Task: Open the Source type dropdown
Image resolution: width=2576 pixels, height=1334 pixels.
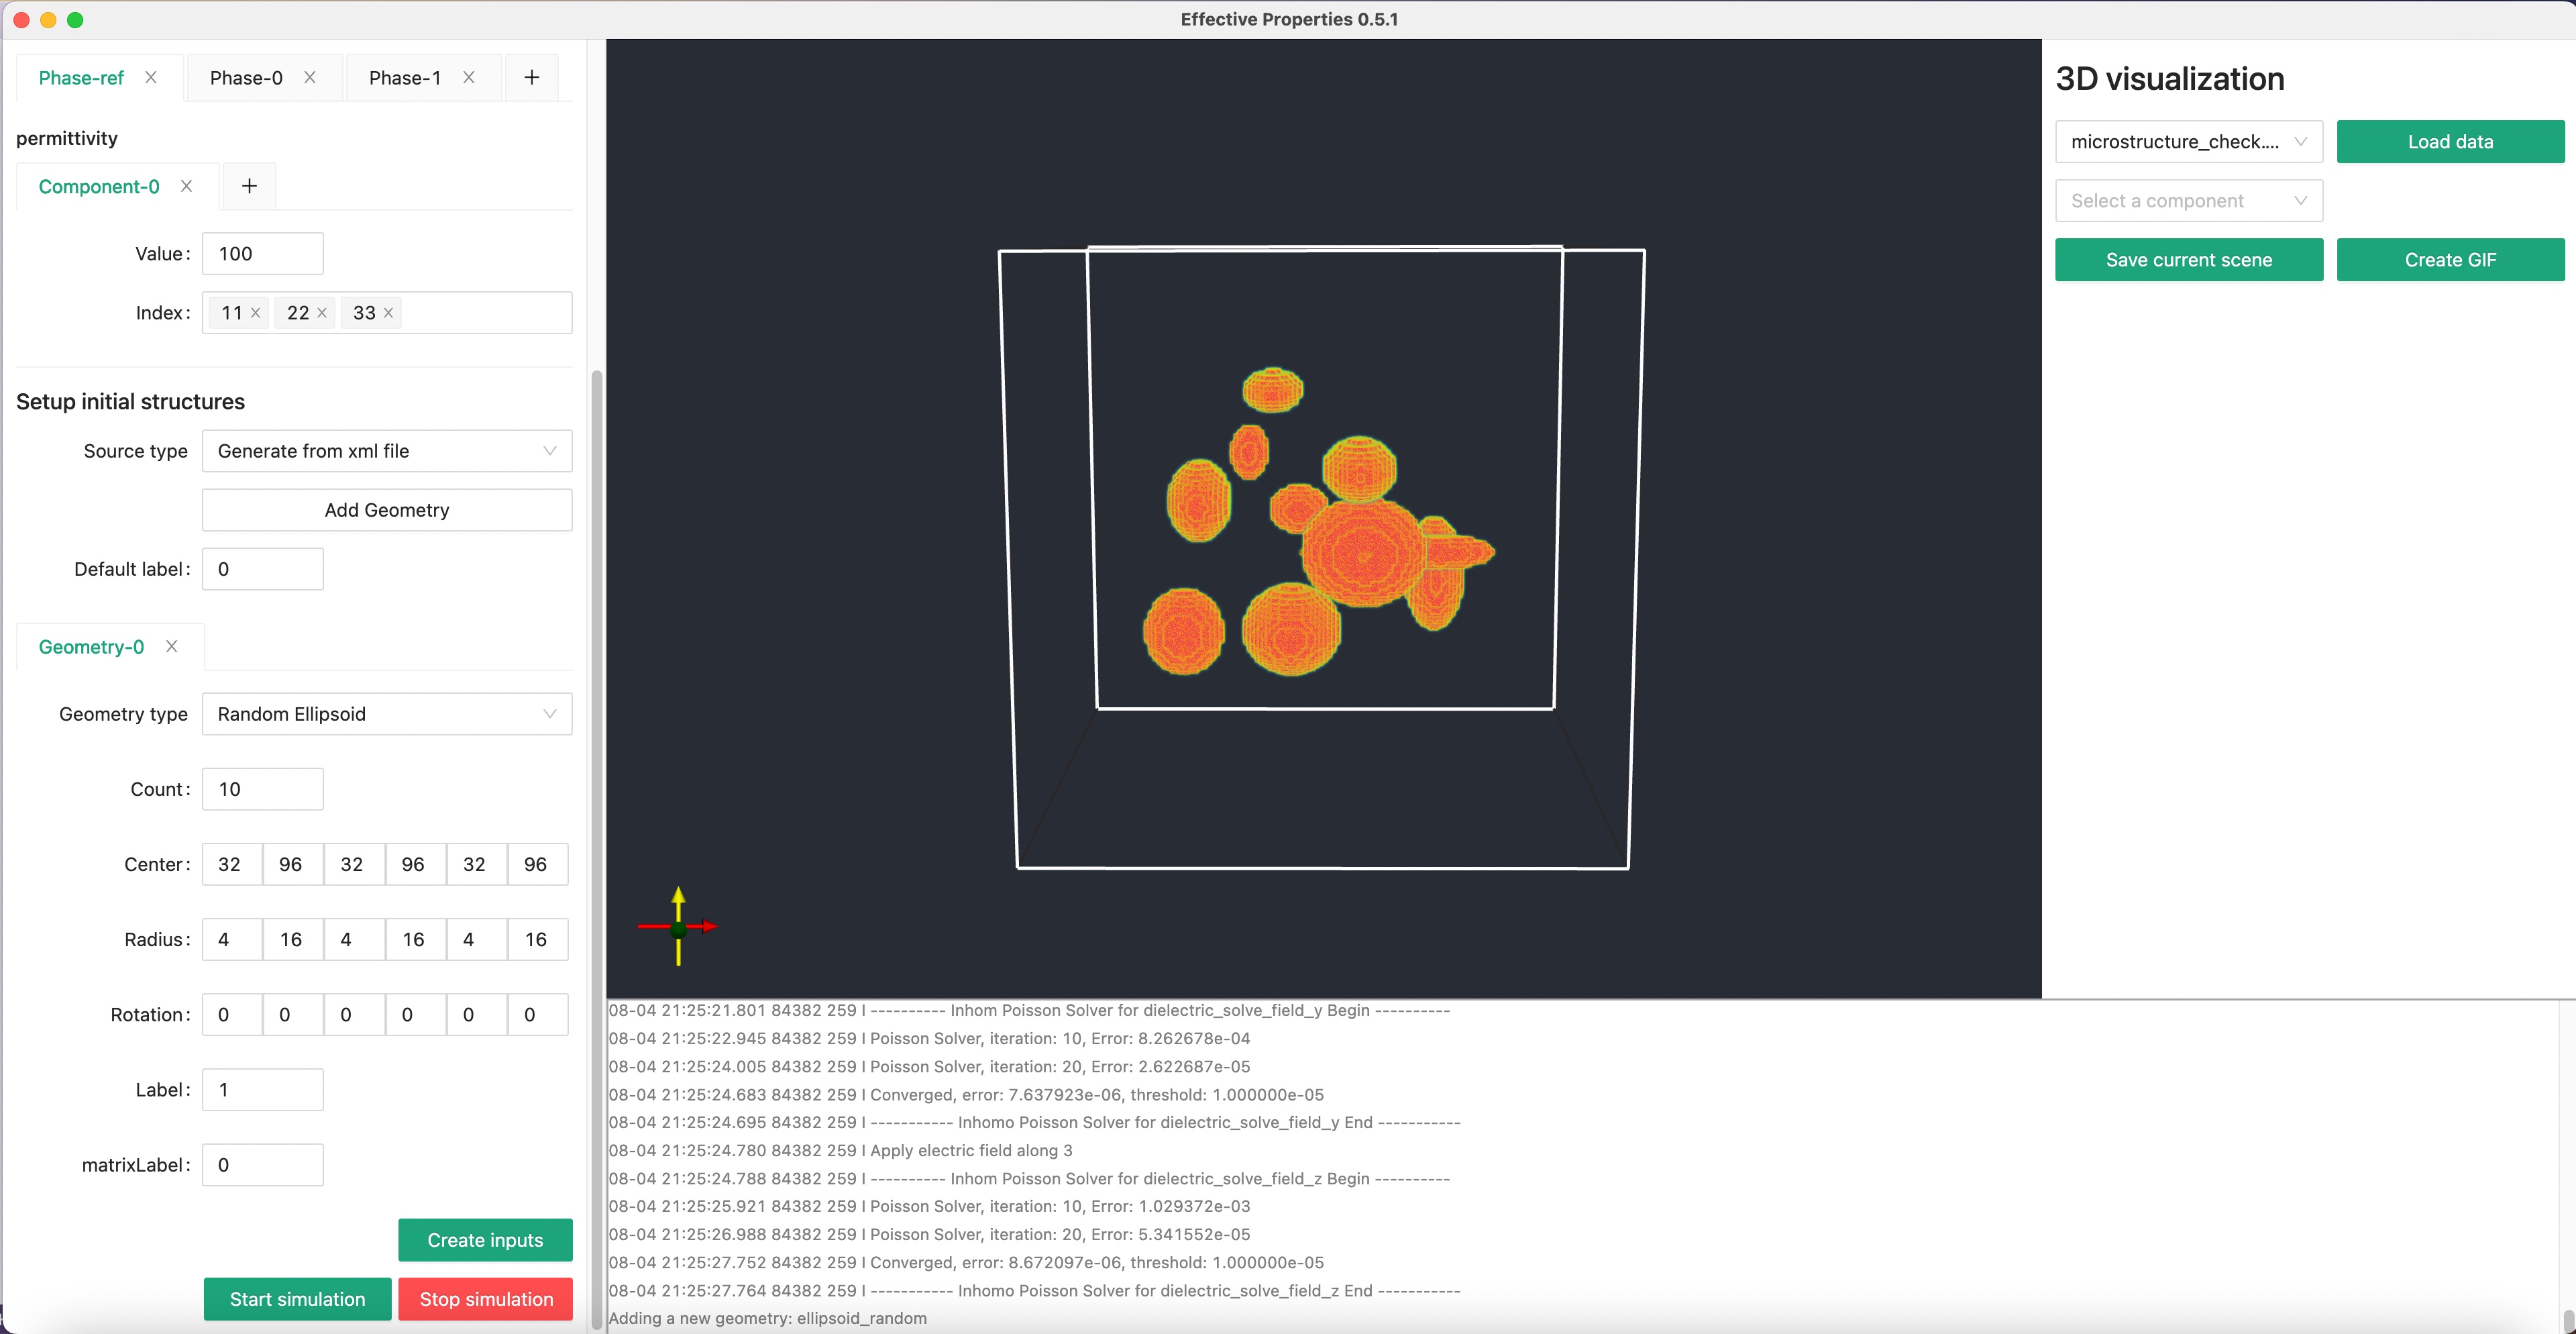Action: tap(387, 451)
